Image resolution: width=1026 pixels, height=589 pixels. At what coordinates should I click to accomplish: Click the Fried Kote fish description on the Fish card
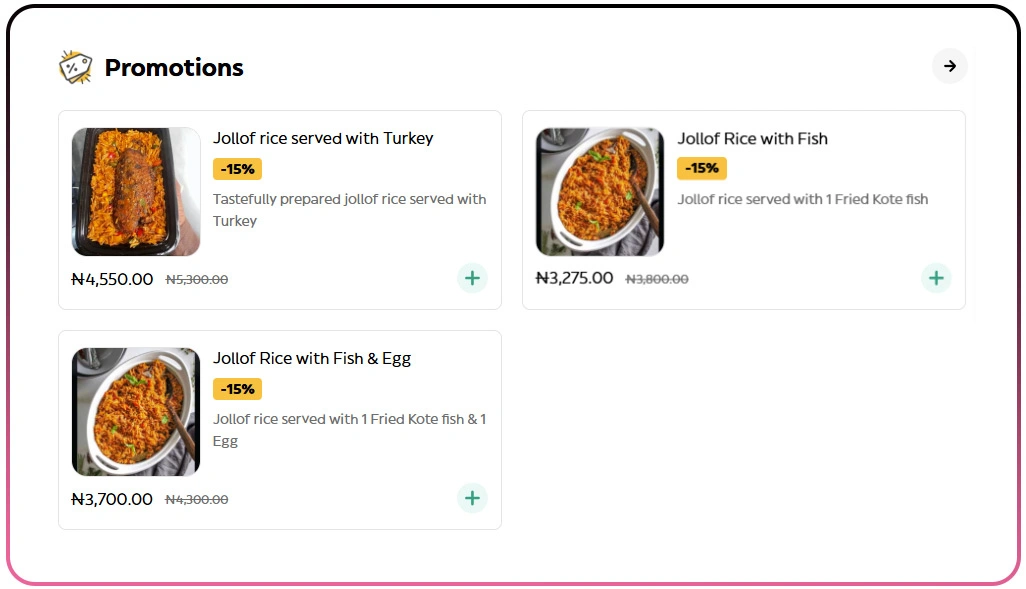[802, 199]
